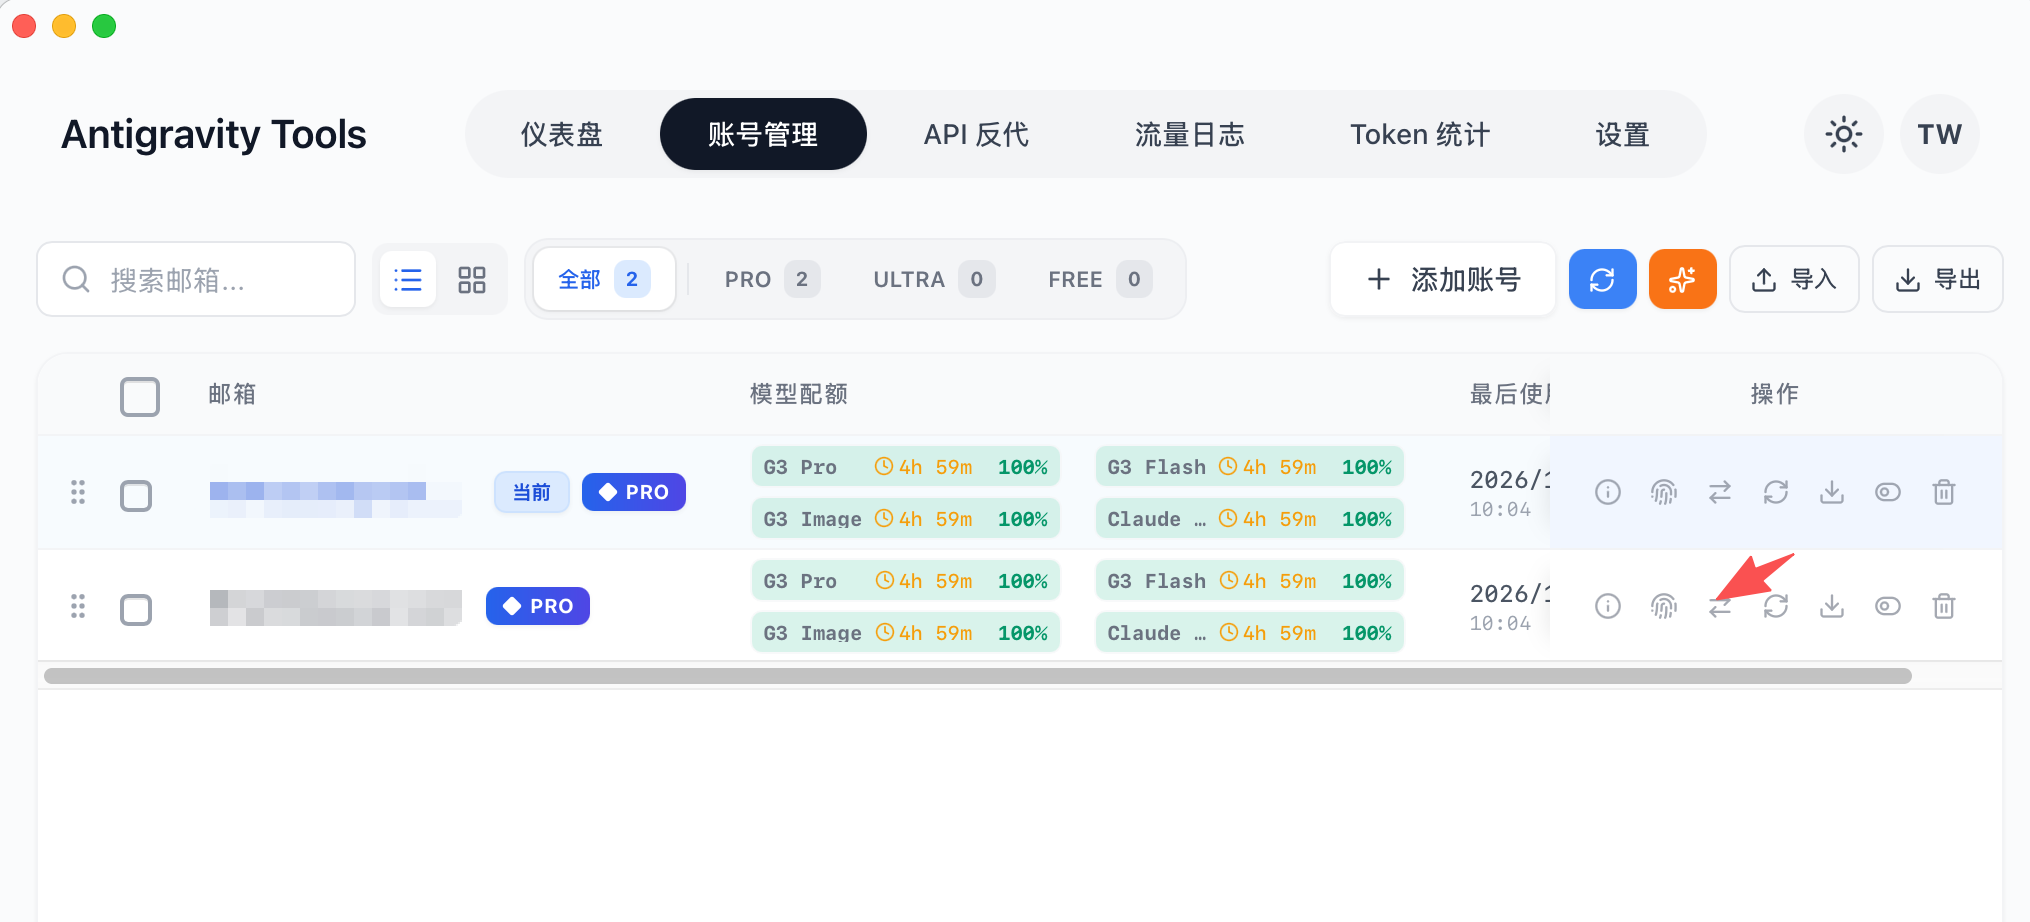Screen dimensions: 2030x922
Task: Click switch-account arrows on the 当前 account row
Action: point(1720,492)
